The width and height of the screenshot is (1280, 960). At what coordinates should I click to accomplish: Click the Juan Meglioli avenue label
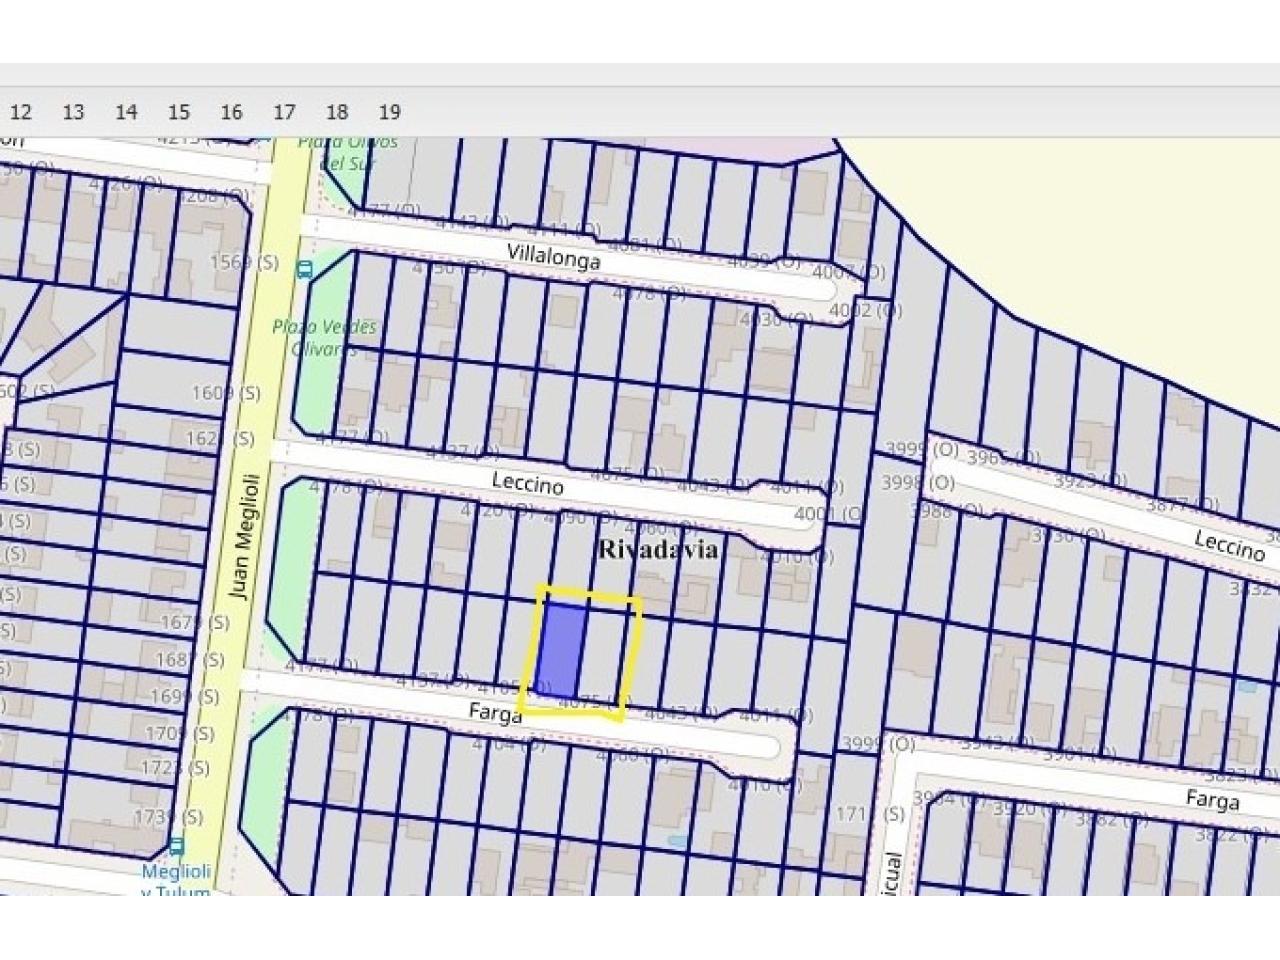pos(243,536)
